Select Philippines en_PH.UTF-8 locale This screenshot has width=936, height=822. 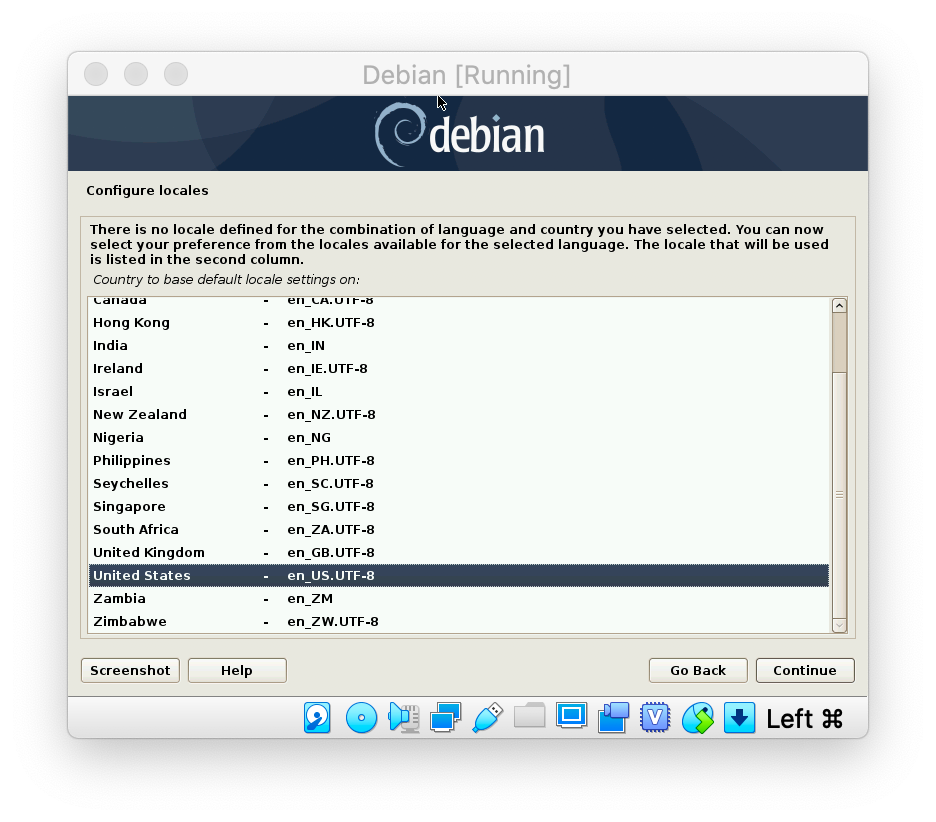point(458,460)
